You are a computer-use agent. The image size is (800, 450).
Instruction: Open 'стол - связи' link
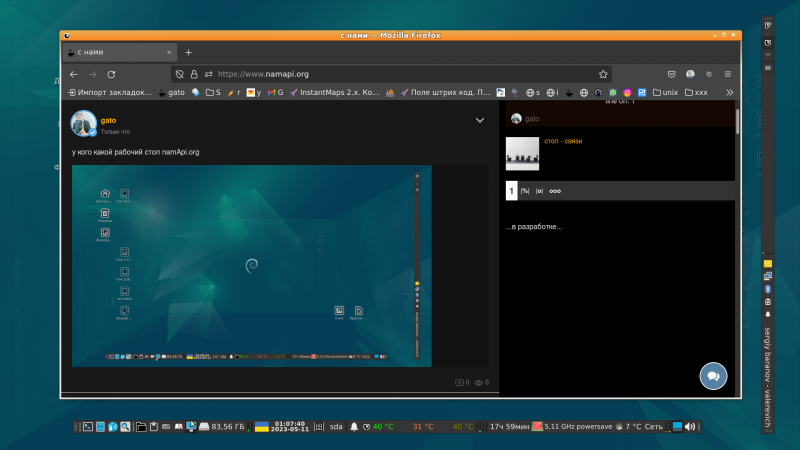[x=563, y=141]
